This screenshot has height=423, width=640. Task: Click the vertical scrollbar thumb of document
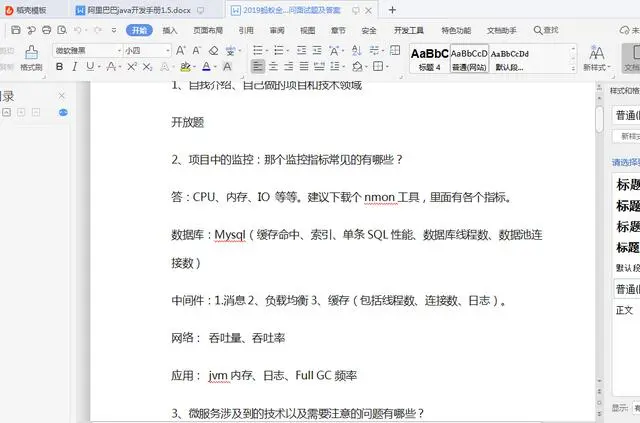pos(599,119)
